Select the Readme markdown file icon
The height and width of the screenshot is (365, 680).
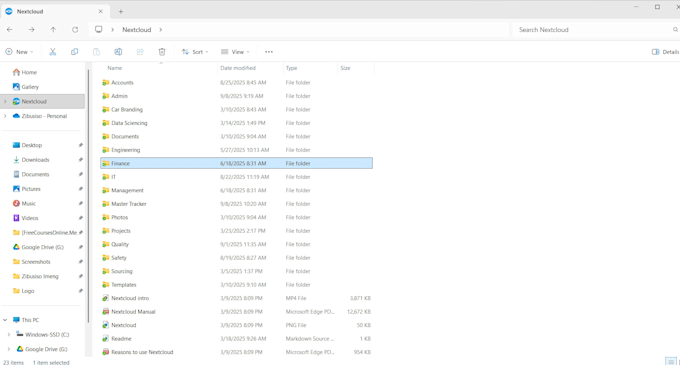[105, 339]
